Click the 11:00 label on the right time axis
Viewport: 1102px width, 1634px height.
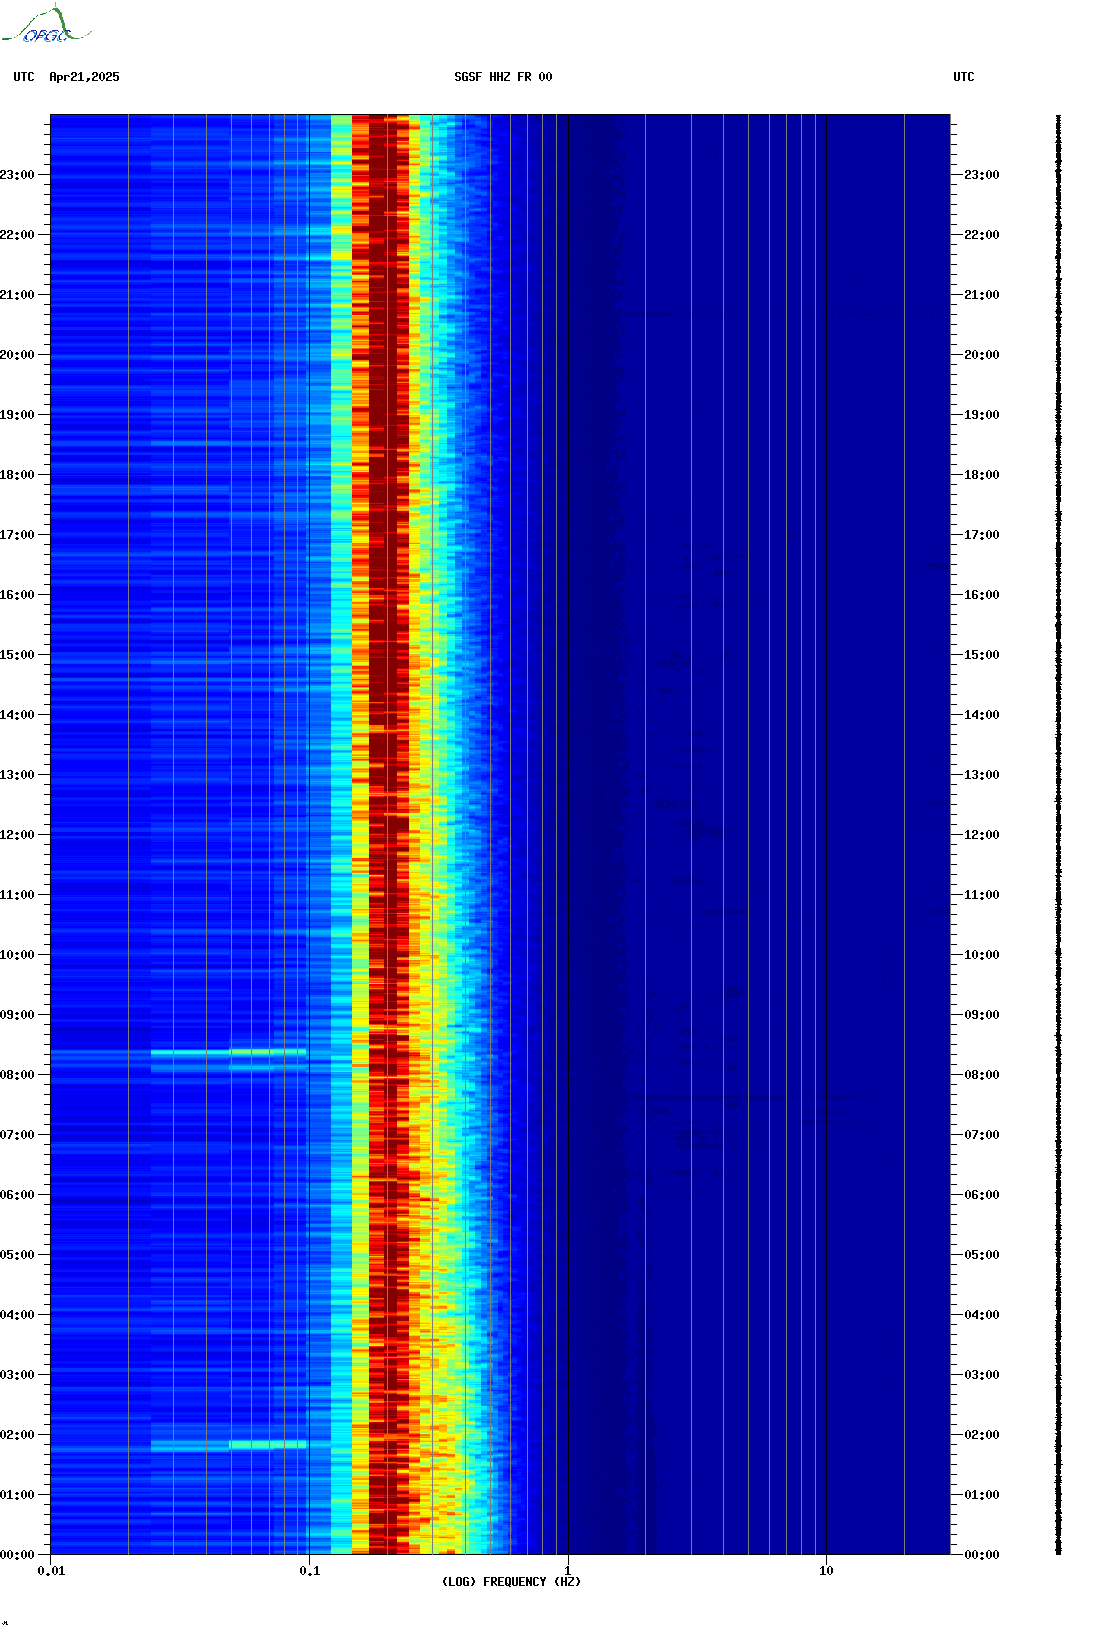(982, 895)
